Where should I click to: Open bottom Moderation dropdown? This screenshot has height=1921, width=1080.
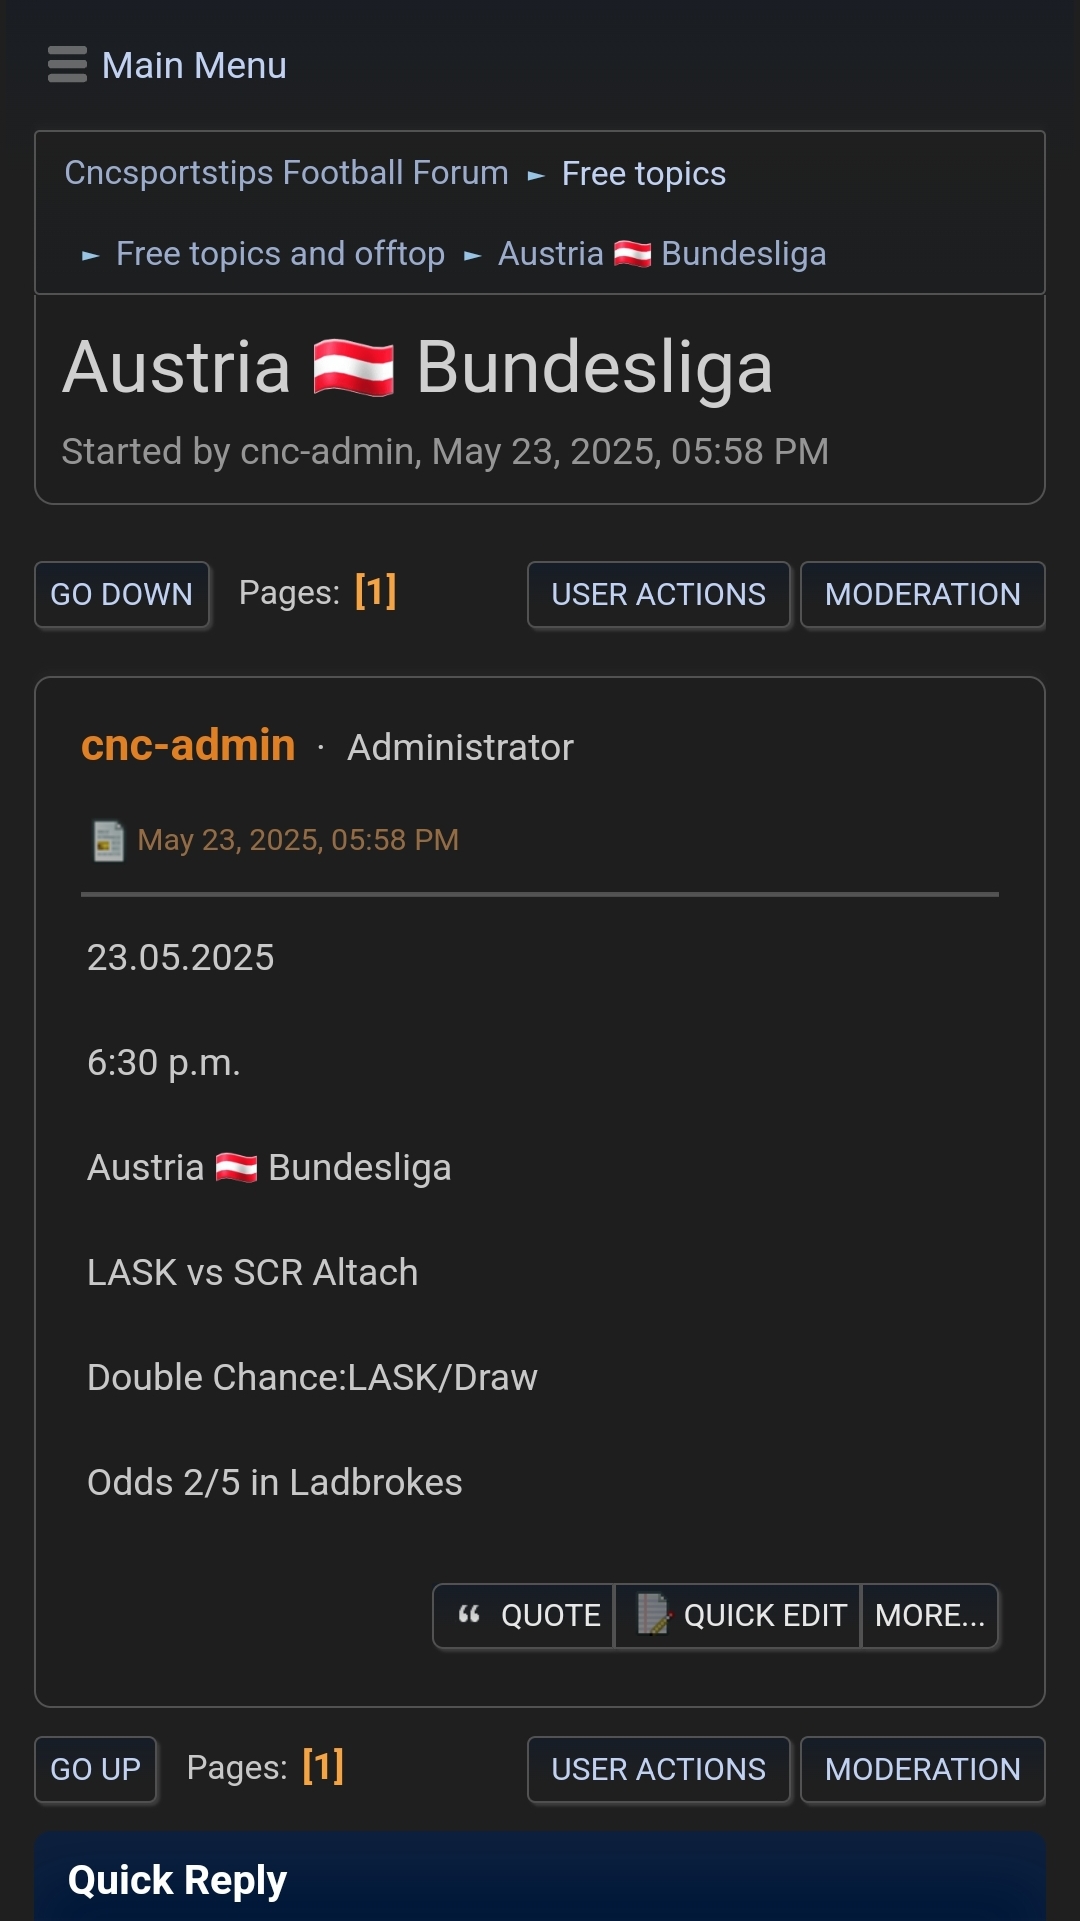tap(922, 1769)
